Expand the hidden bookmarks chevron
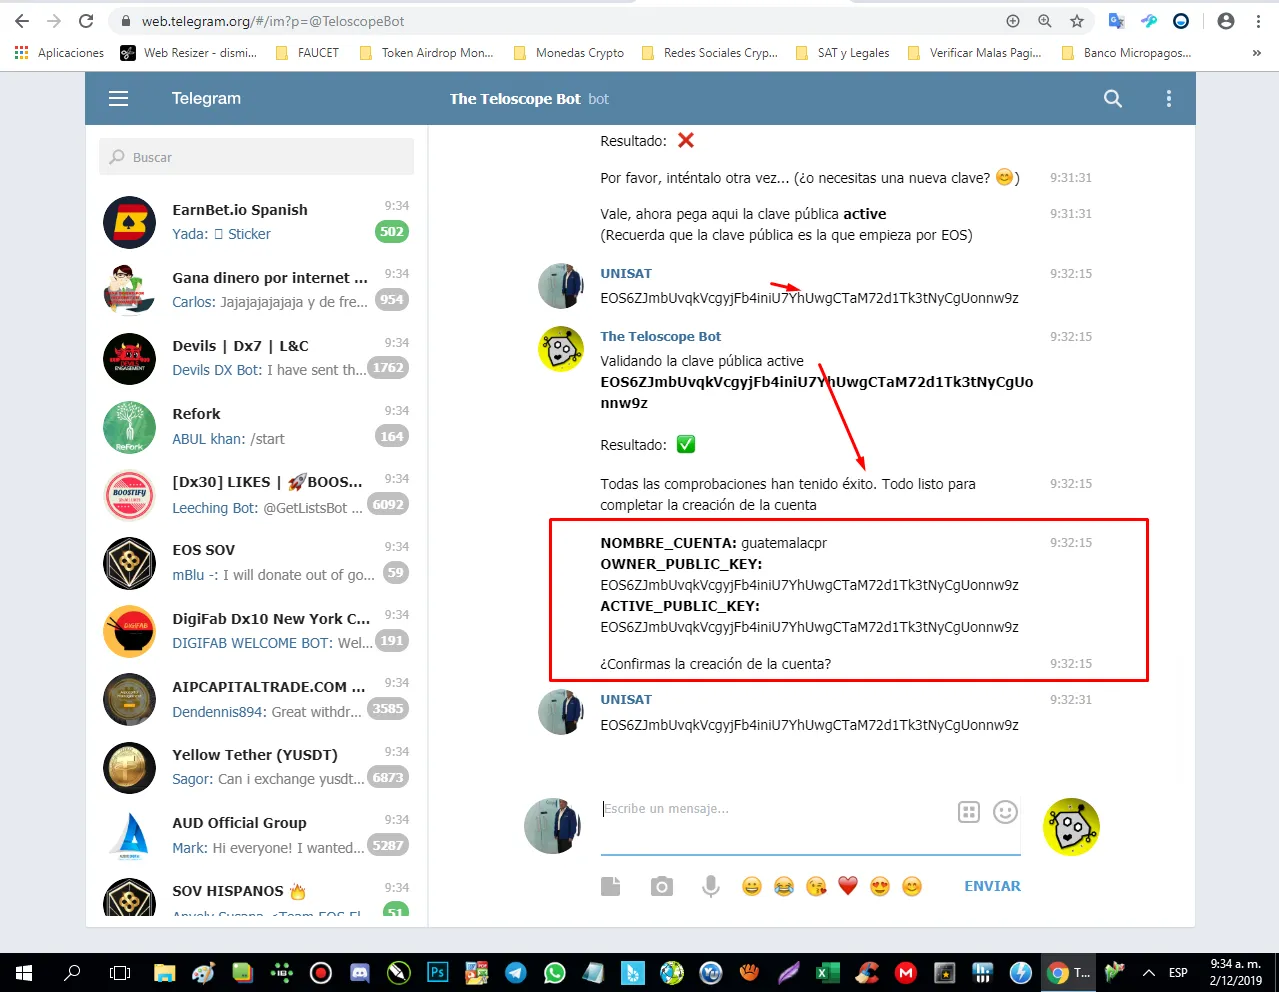1279x992 pixels. tap(1257, 53)
